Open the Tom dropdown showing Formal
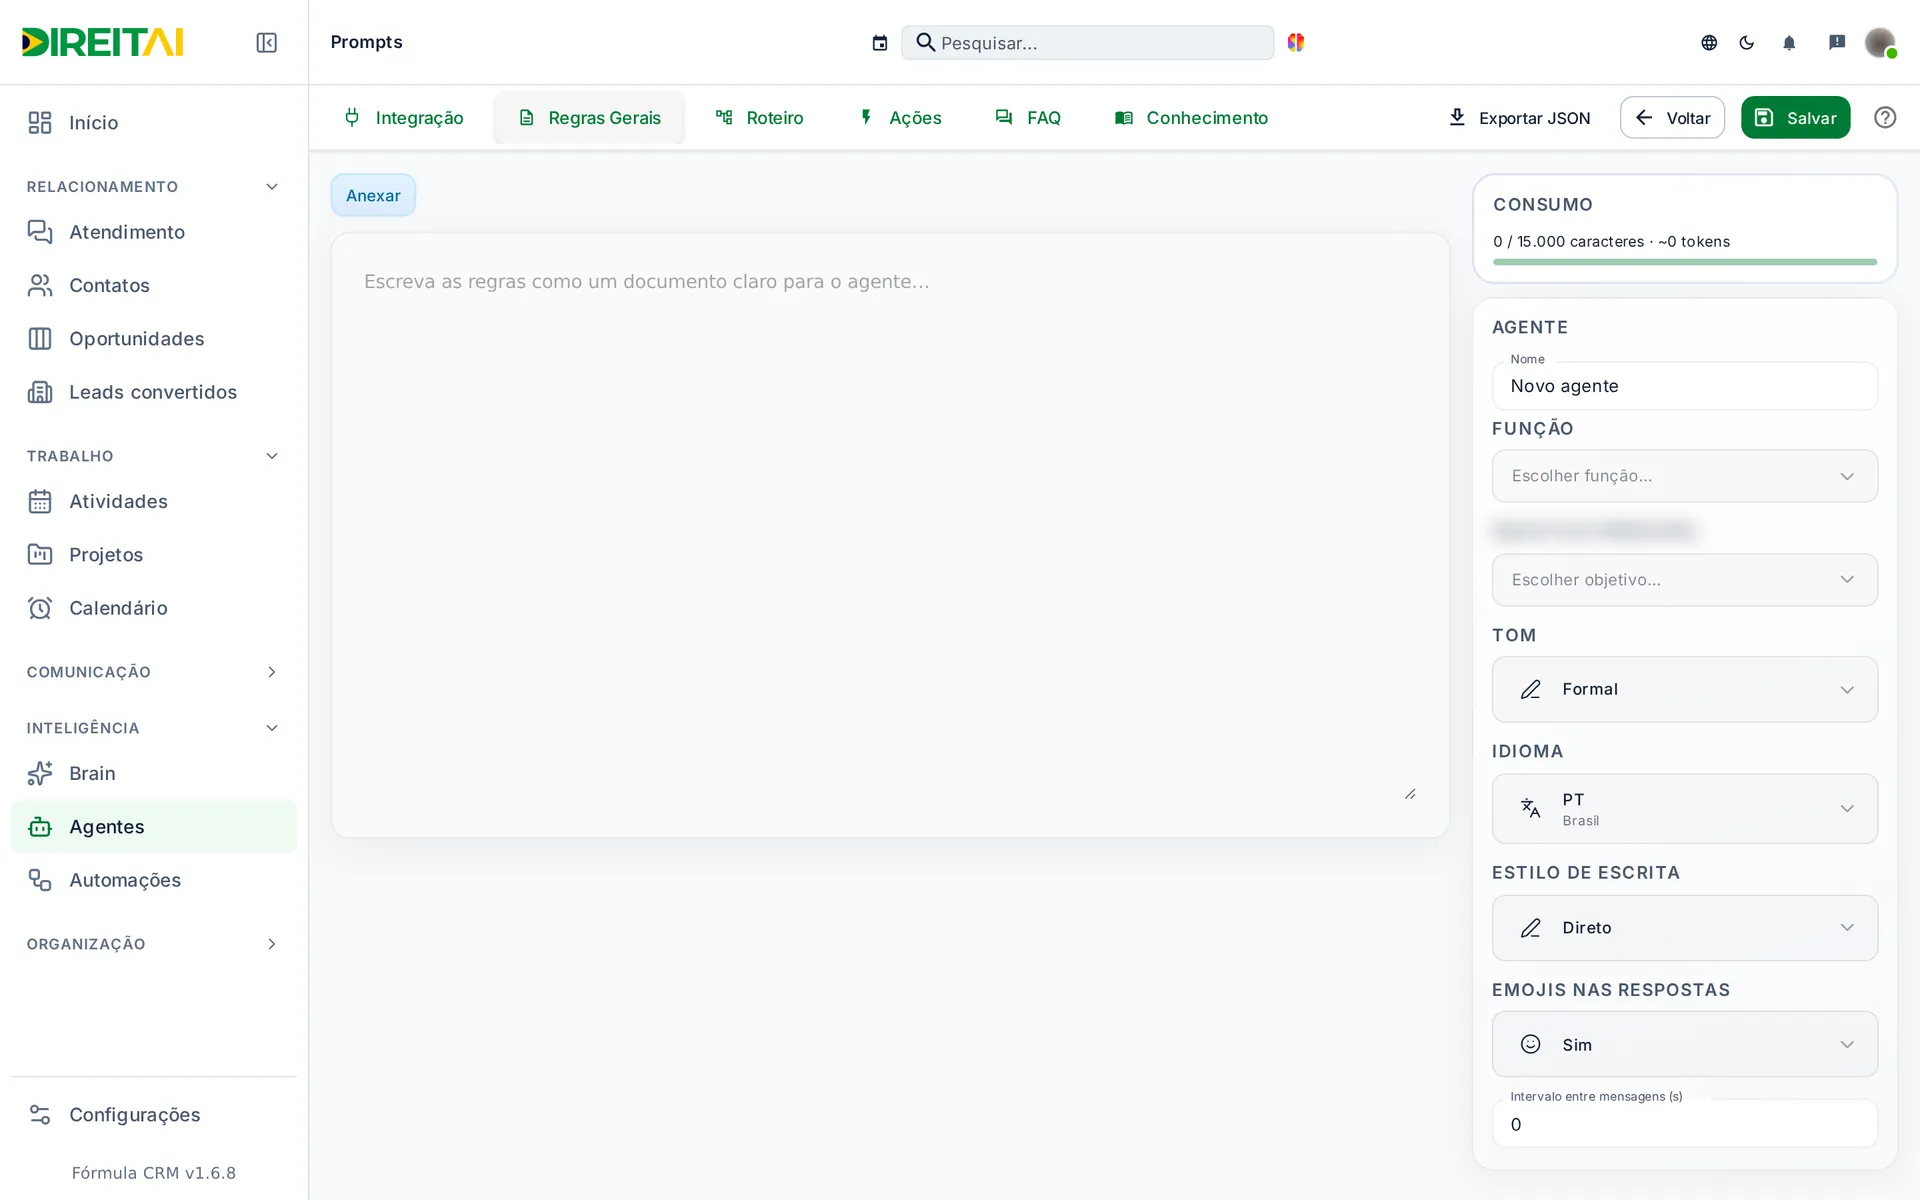This screenshot has width=1920, height=1200. (1684, 689)
